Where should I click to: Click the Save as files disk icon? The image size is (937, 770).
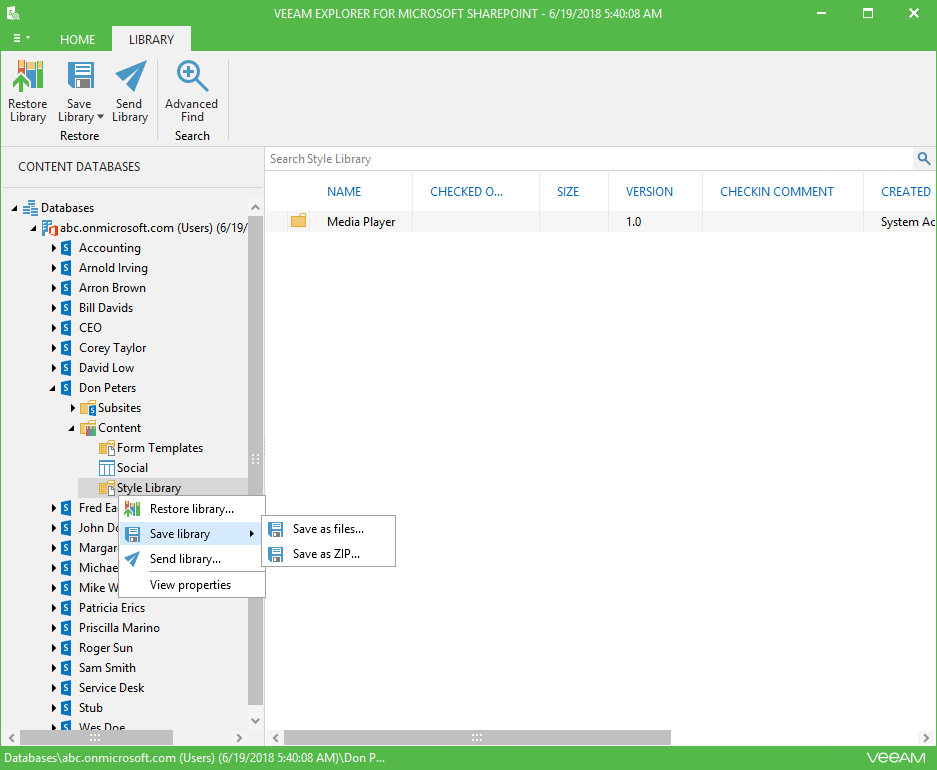click(x=275, y=529)
